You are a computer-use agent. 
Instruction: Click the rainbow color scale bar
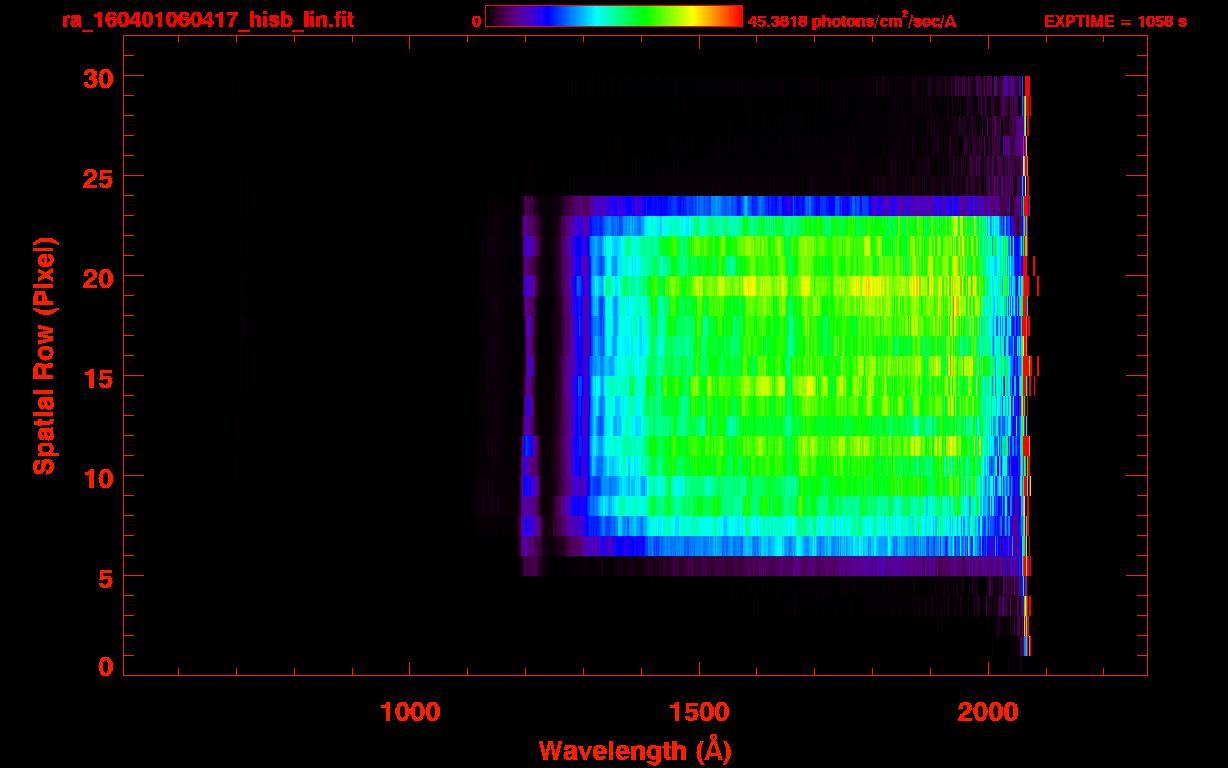(x=614, y=16)
